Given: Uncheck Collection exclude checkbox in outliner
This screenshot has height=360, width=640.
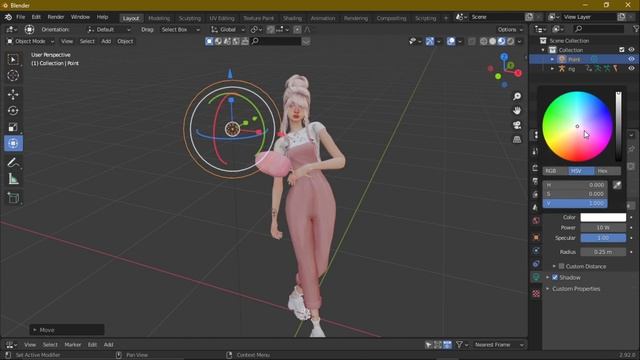Looking at the screenshot, I should click(x=622, y=50).
